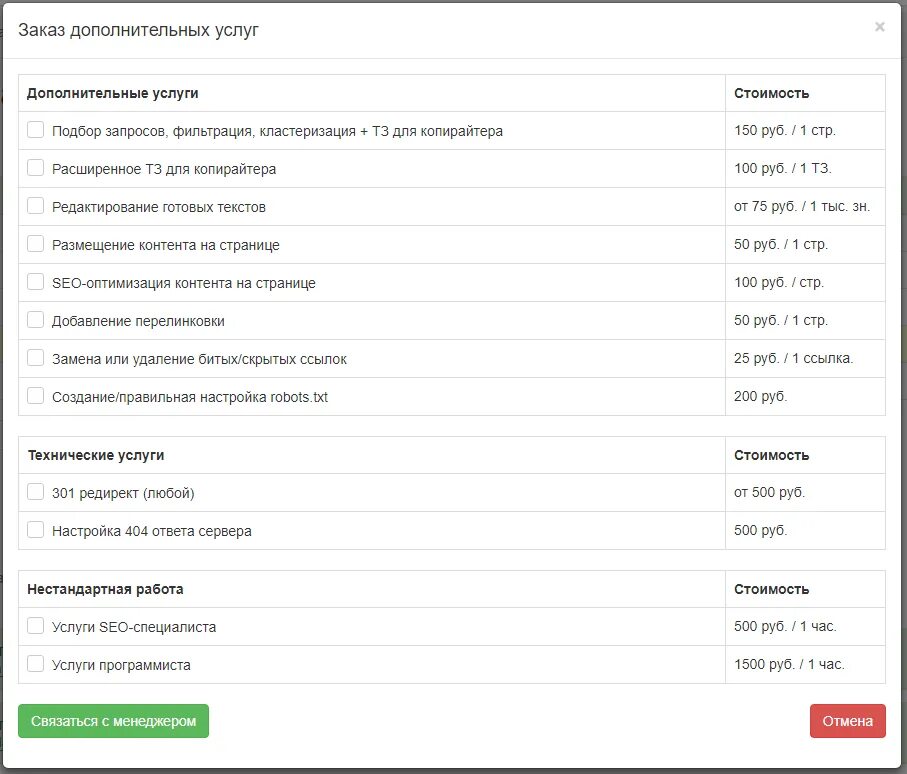Image resolution: width=907 pixels, height=774 pixels.
Task: Select 'Размещение контента на странице' checkbox
Action: point(35,244)
